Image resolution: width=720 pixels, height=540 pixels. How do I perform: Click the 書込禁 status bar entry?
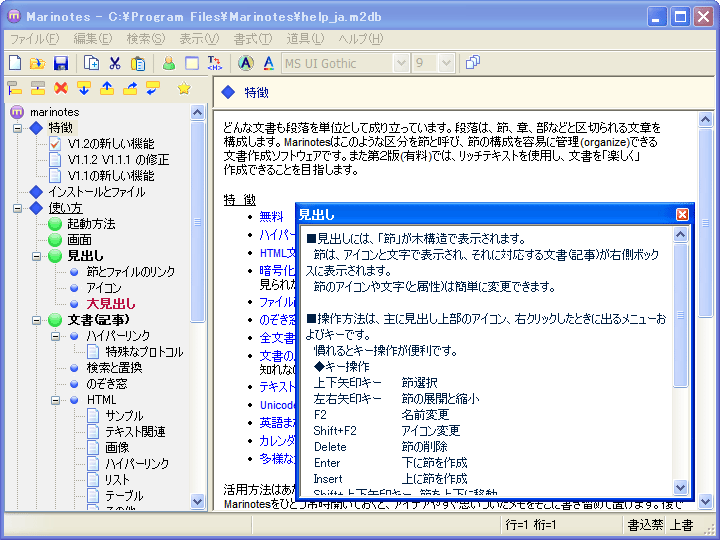coord(645,525)
